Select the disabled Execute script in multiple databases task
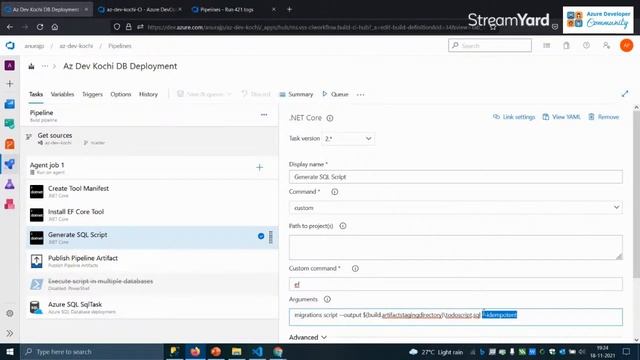Screen dimensions: 640x360 pyautogui.click(x=151, y=284)
